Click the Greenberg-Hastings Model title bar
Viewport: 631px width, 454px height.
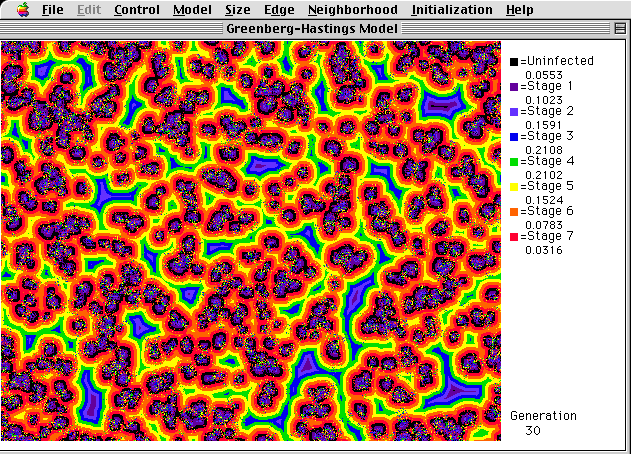click(315, 29)
